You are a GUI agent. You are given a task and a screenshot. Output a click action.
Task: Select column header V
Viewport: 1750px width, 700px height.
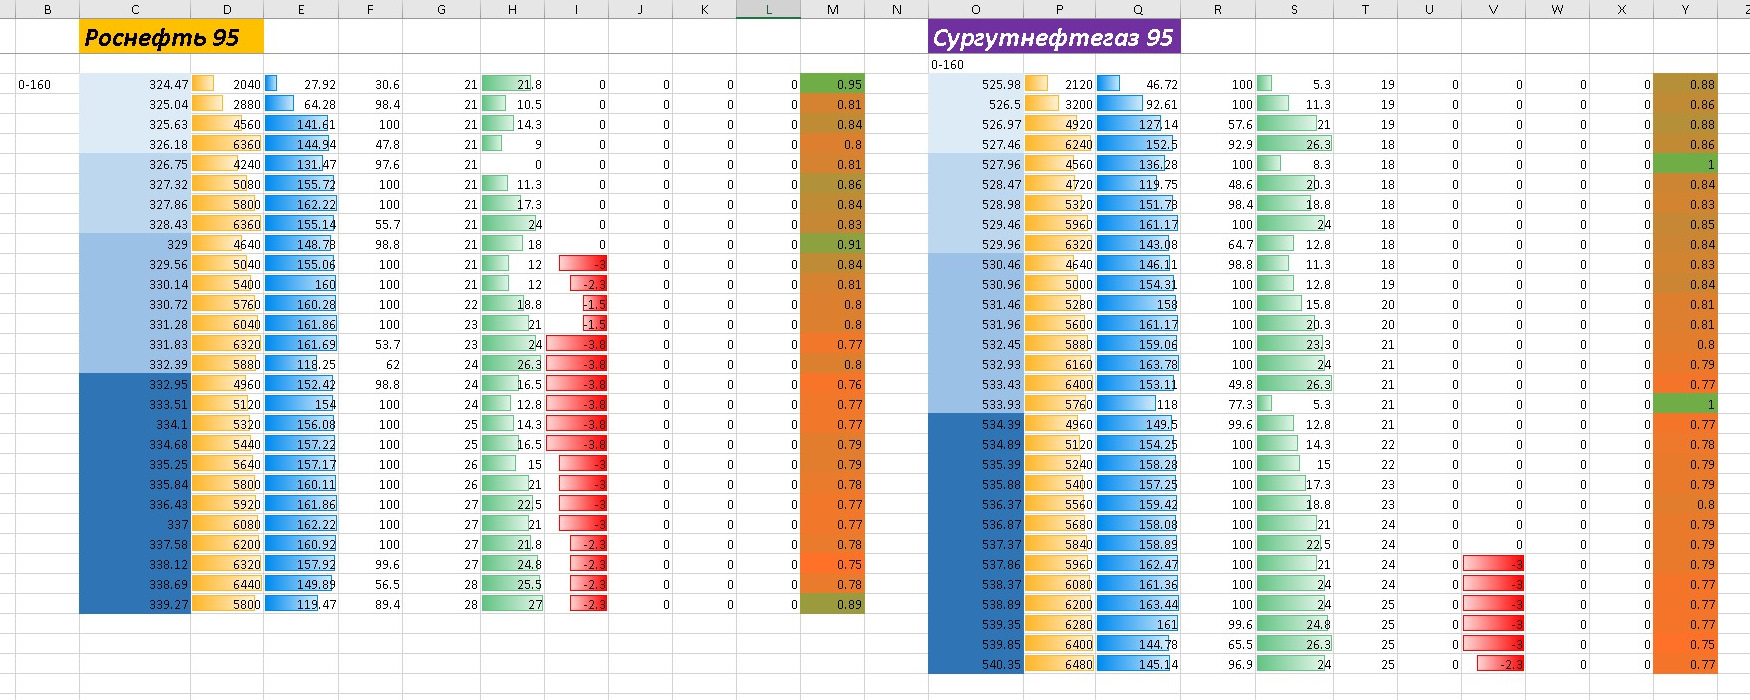click(x=1493, y=9)
